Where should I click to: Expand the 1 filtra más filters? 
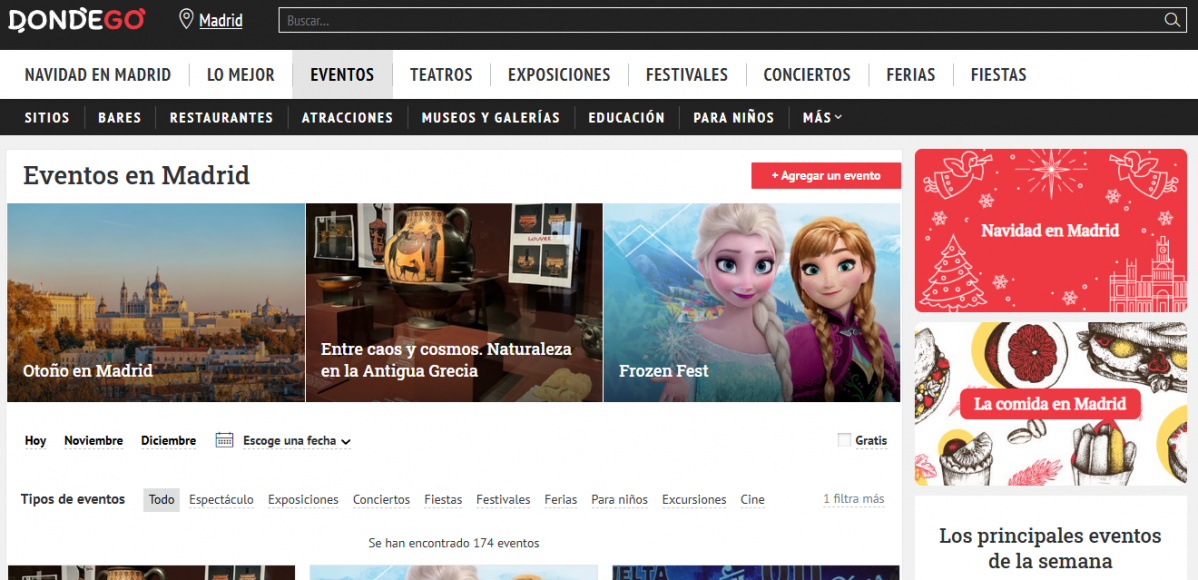(853, 500)
